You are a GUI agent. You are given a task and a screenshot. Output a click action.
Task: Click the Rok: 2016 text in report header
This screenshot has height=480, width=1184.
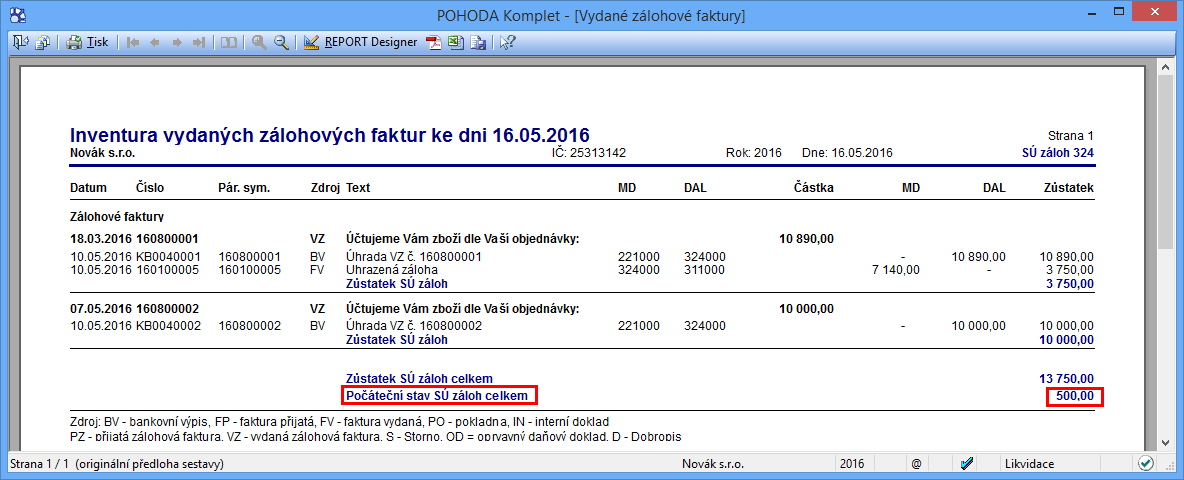click(x=752, y=152)
